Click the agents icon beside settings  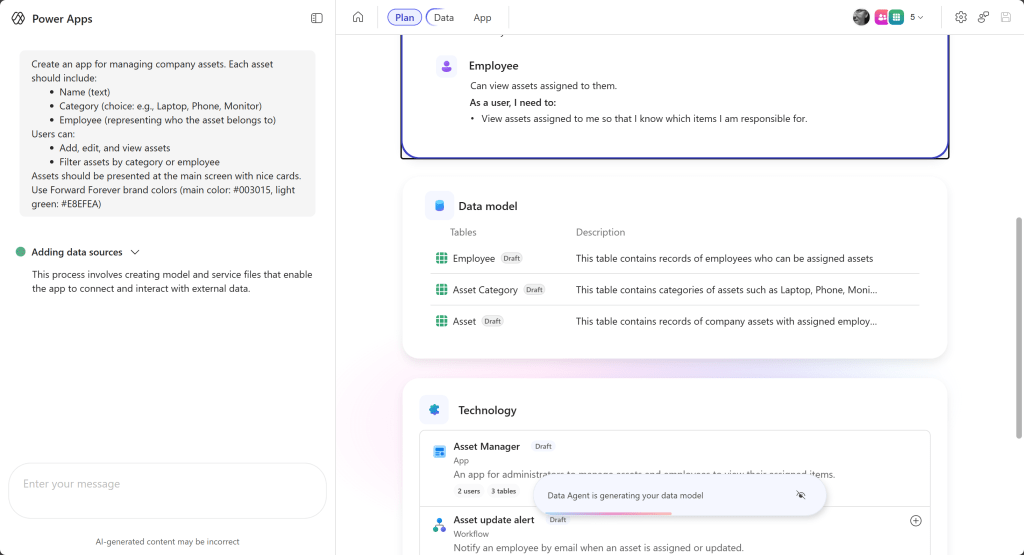point(983,17)
